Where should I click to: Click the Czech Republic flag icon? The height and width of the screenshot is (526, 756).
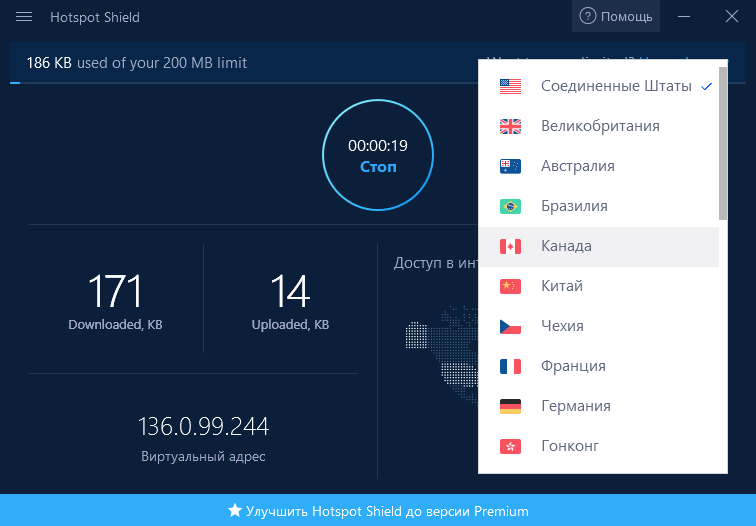[x=510, y=326]
